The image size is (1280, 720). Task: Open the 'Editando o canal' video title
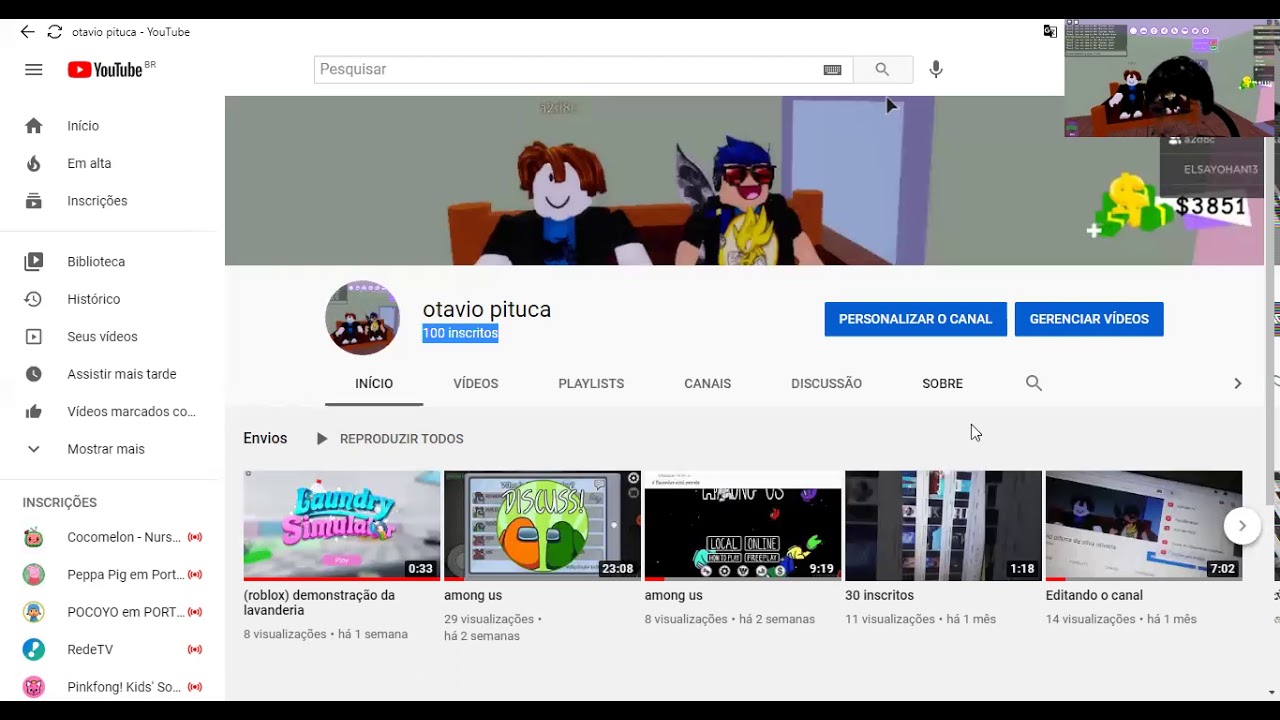click(x=1094, y=595)
